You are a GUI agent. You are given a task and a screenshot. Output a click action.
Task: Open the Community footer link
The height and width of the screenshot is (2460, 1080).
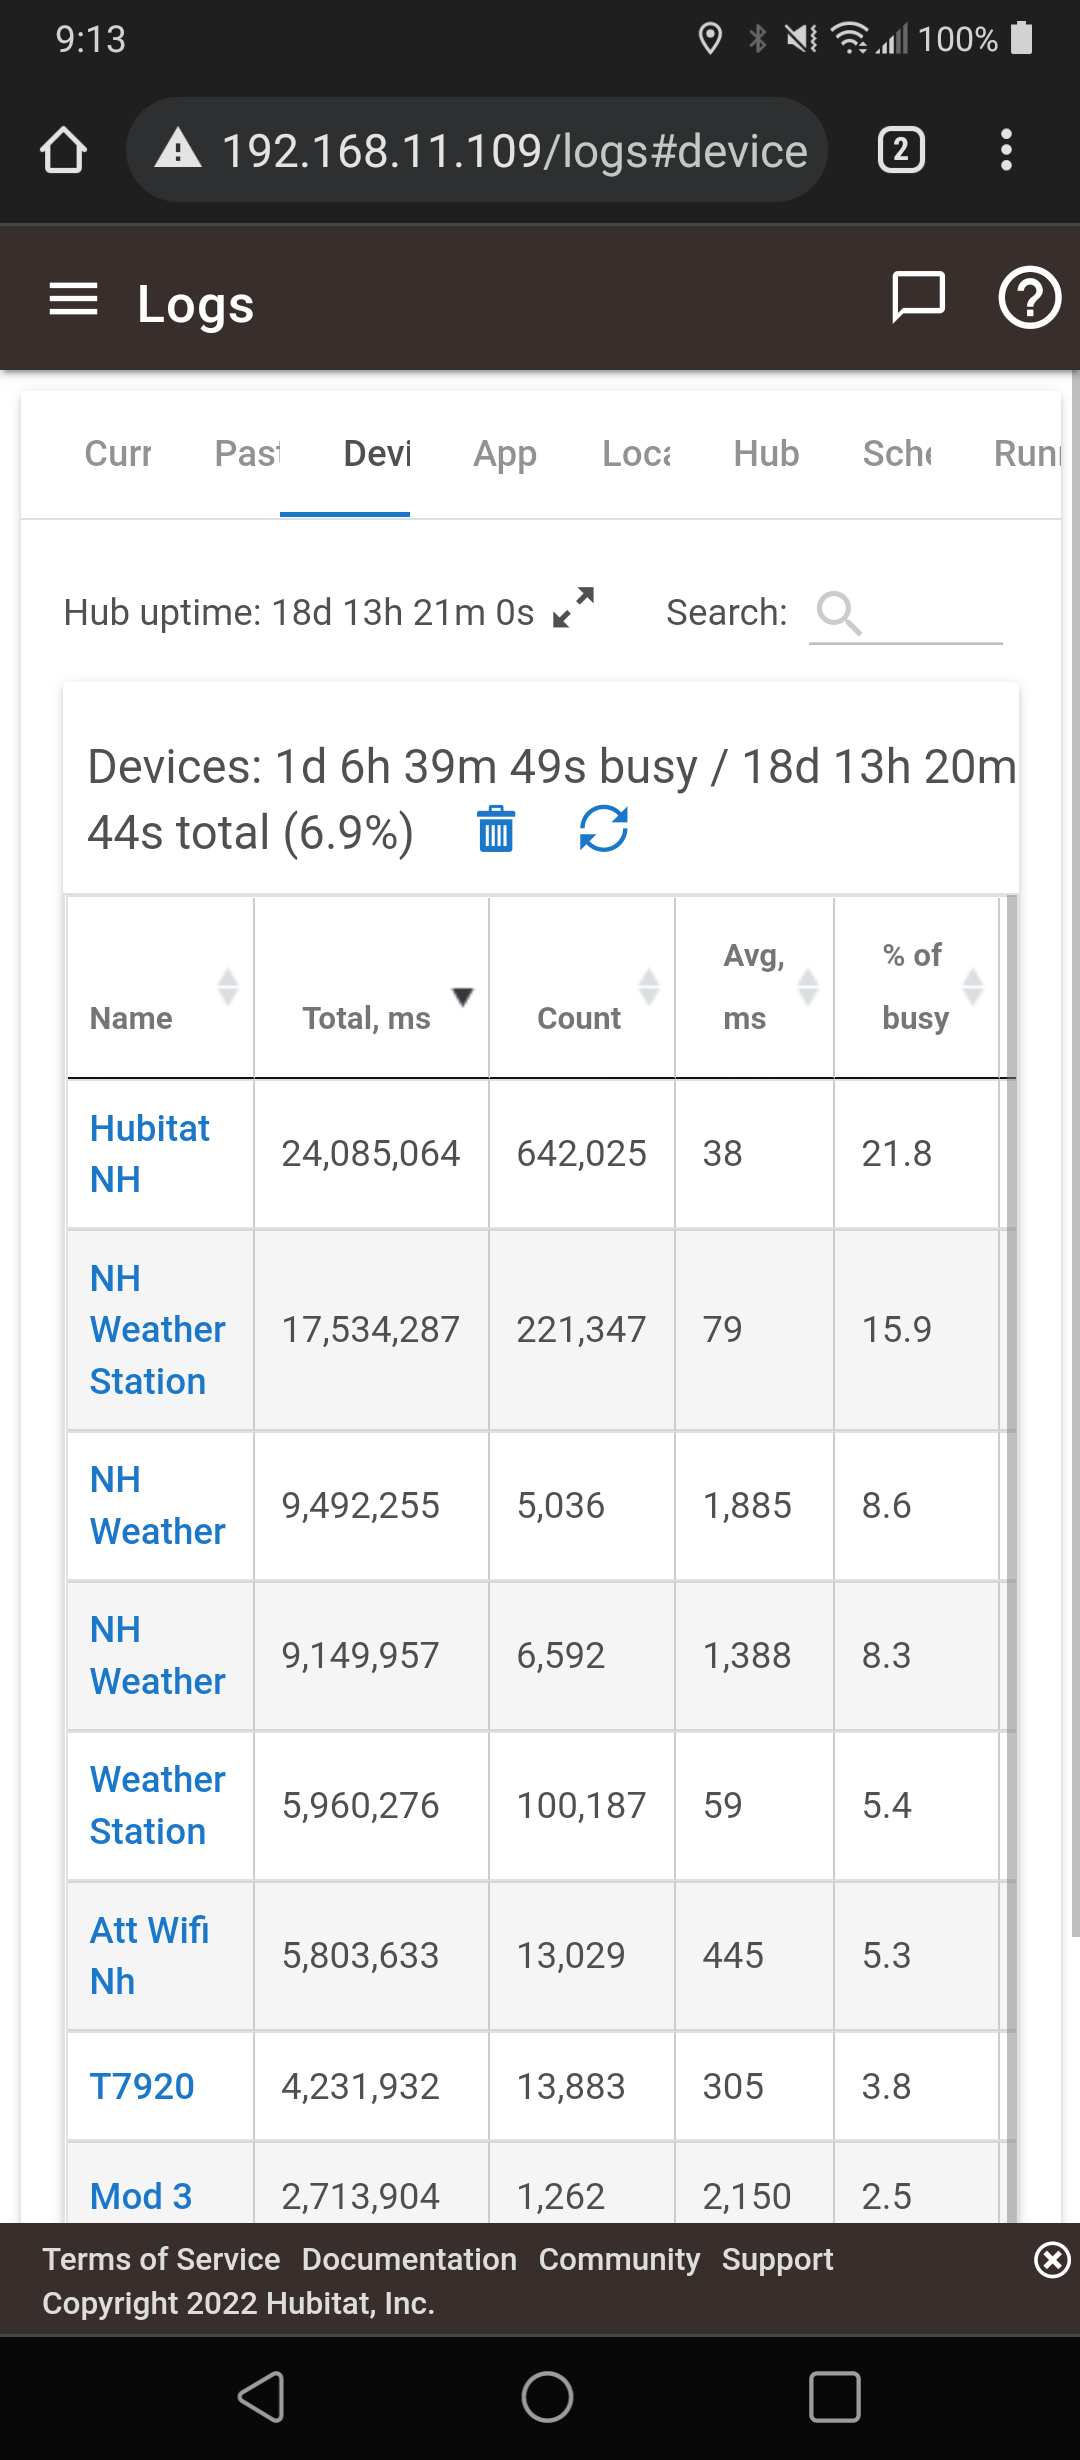click(x=619, y=2259)
